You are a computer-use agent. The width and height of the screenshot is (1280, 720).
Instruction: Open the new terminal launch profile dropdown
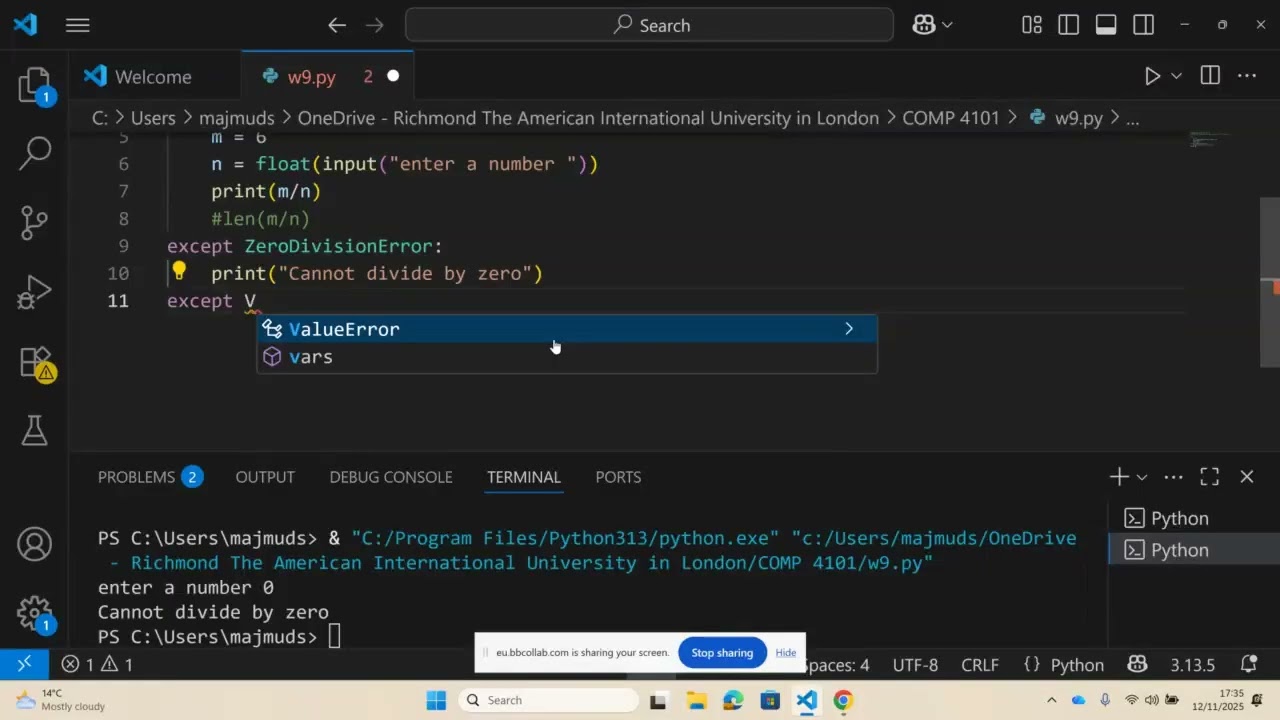[1142, 477]
